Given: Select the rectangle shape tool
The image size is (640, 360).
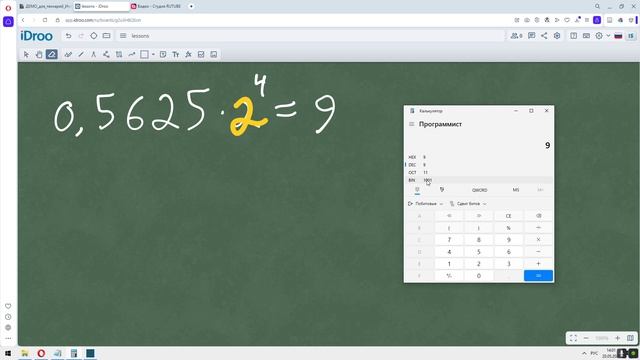Looking at the screenshot, I should coord(144,54).
